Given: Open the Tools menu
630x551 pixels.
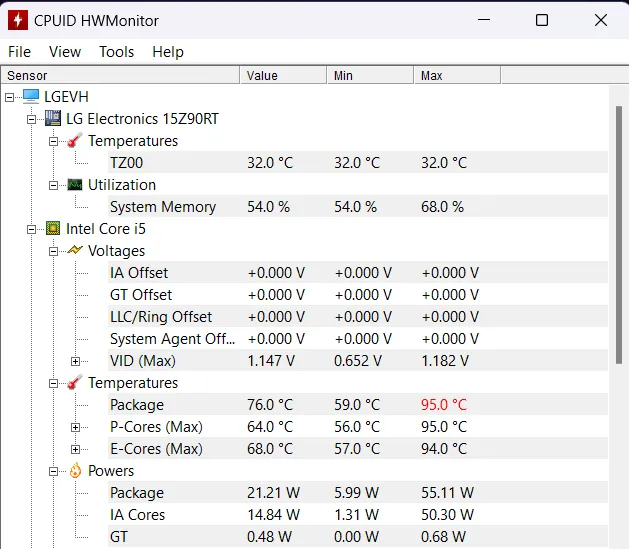Looking at the screenshot, I should 116,52.
